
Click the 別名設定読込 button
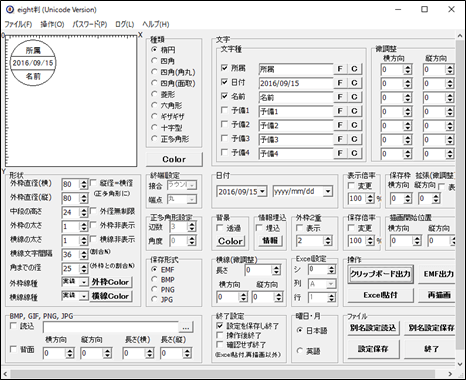coord(373,328)
